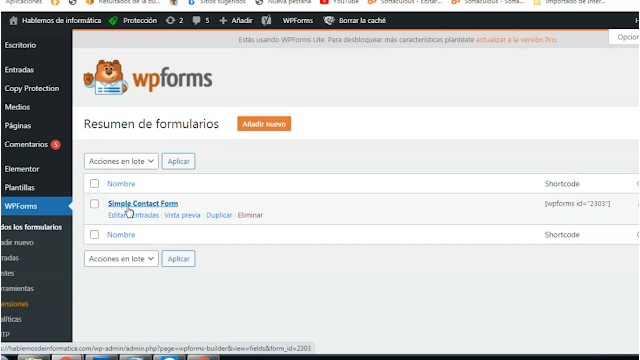
Task: Open Medios in the sidebar menu
Action: 17,107
